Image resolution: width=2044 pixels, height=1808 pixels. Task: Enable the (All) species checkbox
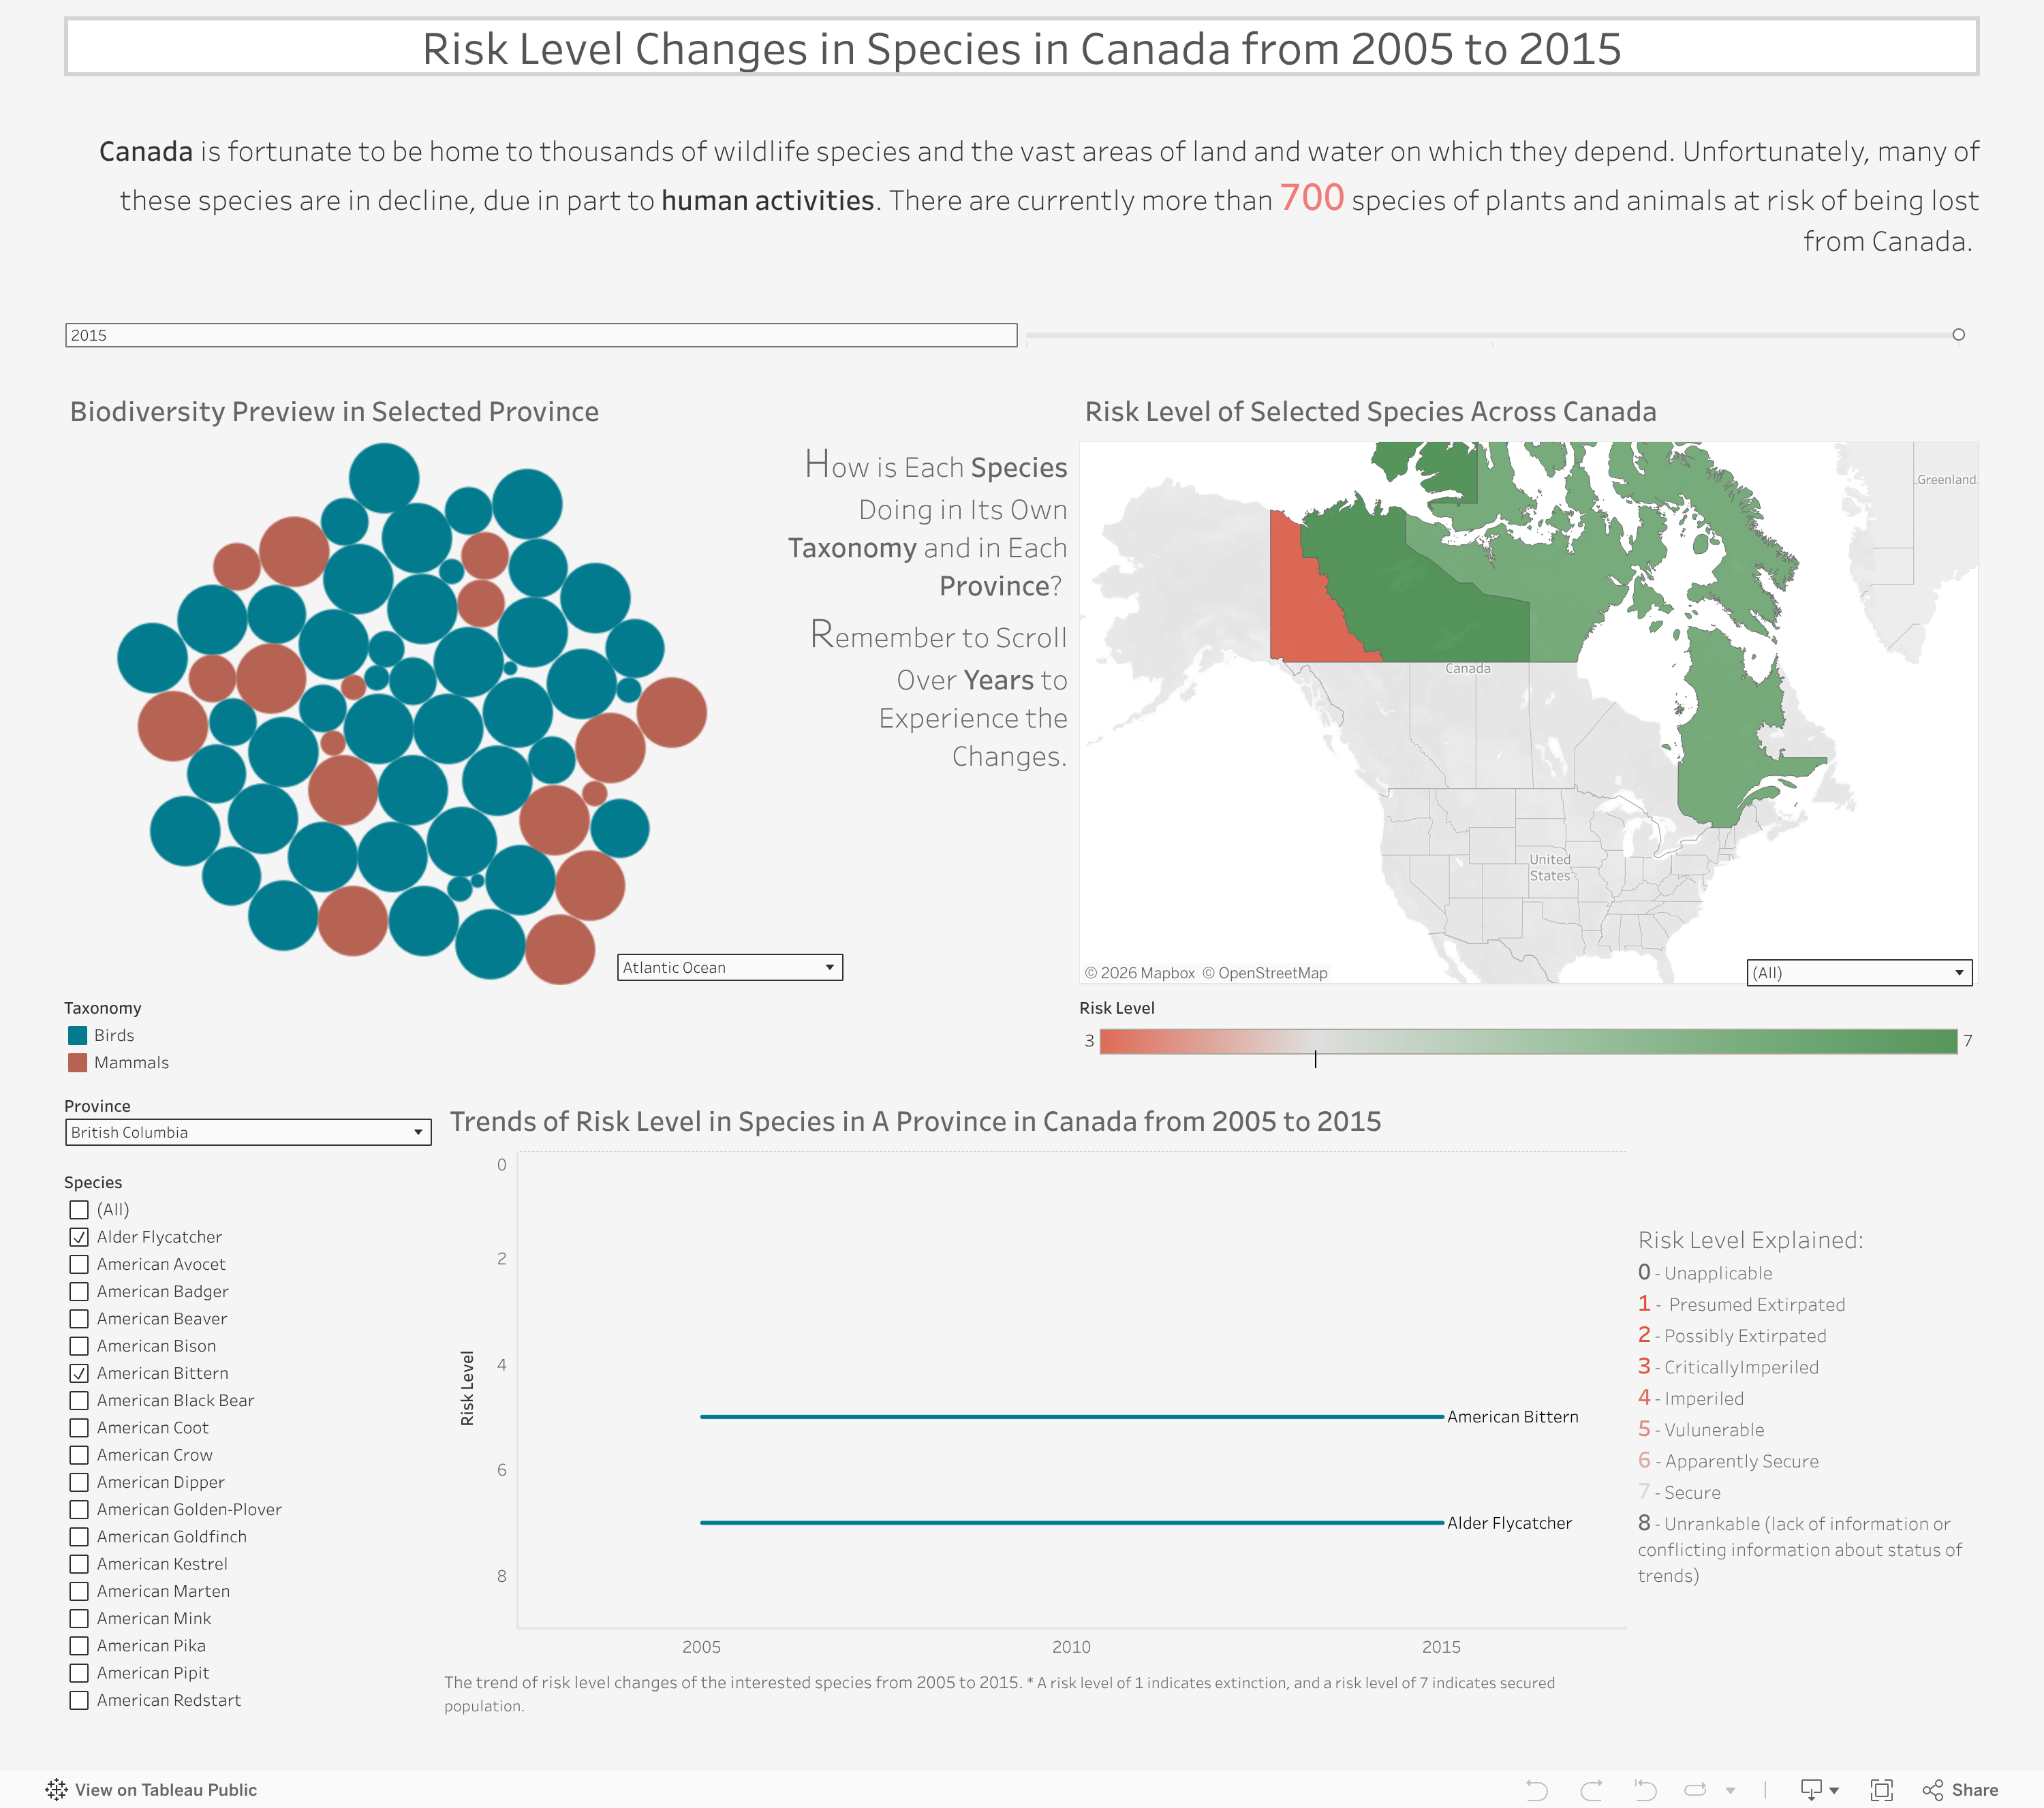(80, 1210)
